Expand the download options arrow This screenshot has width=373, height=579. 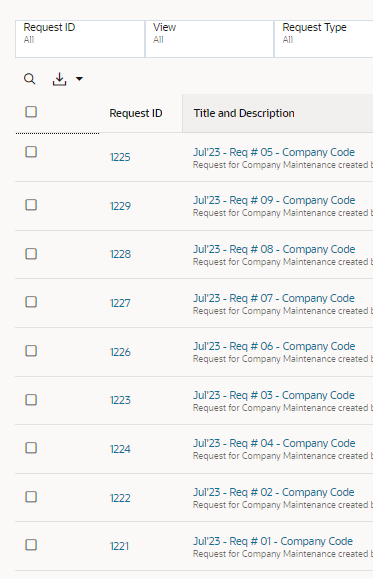pos(79,79)
